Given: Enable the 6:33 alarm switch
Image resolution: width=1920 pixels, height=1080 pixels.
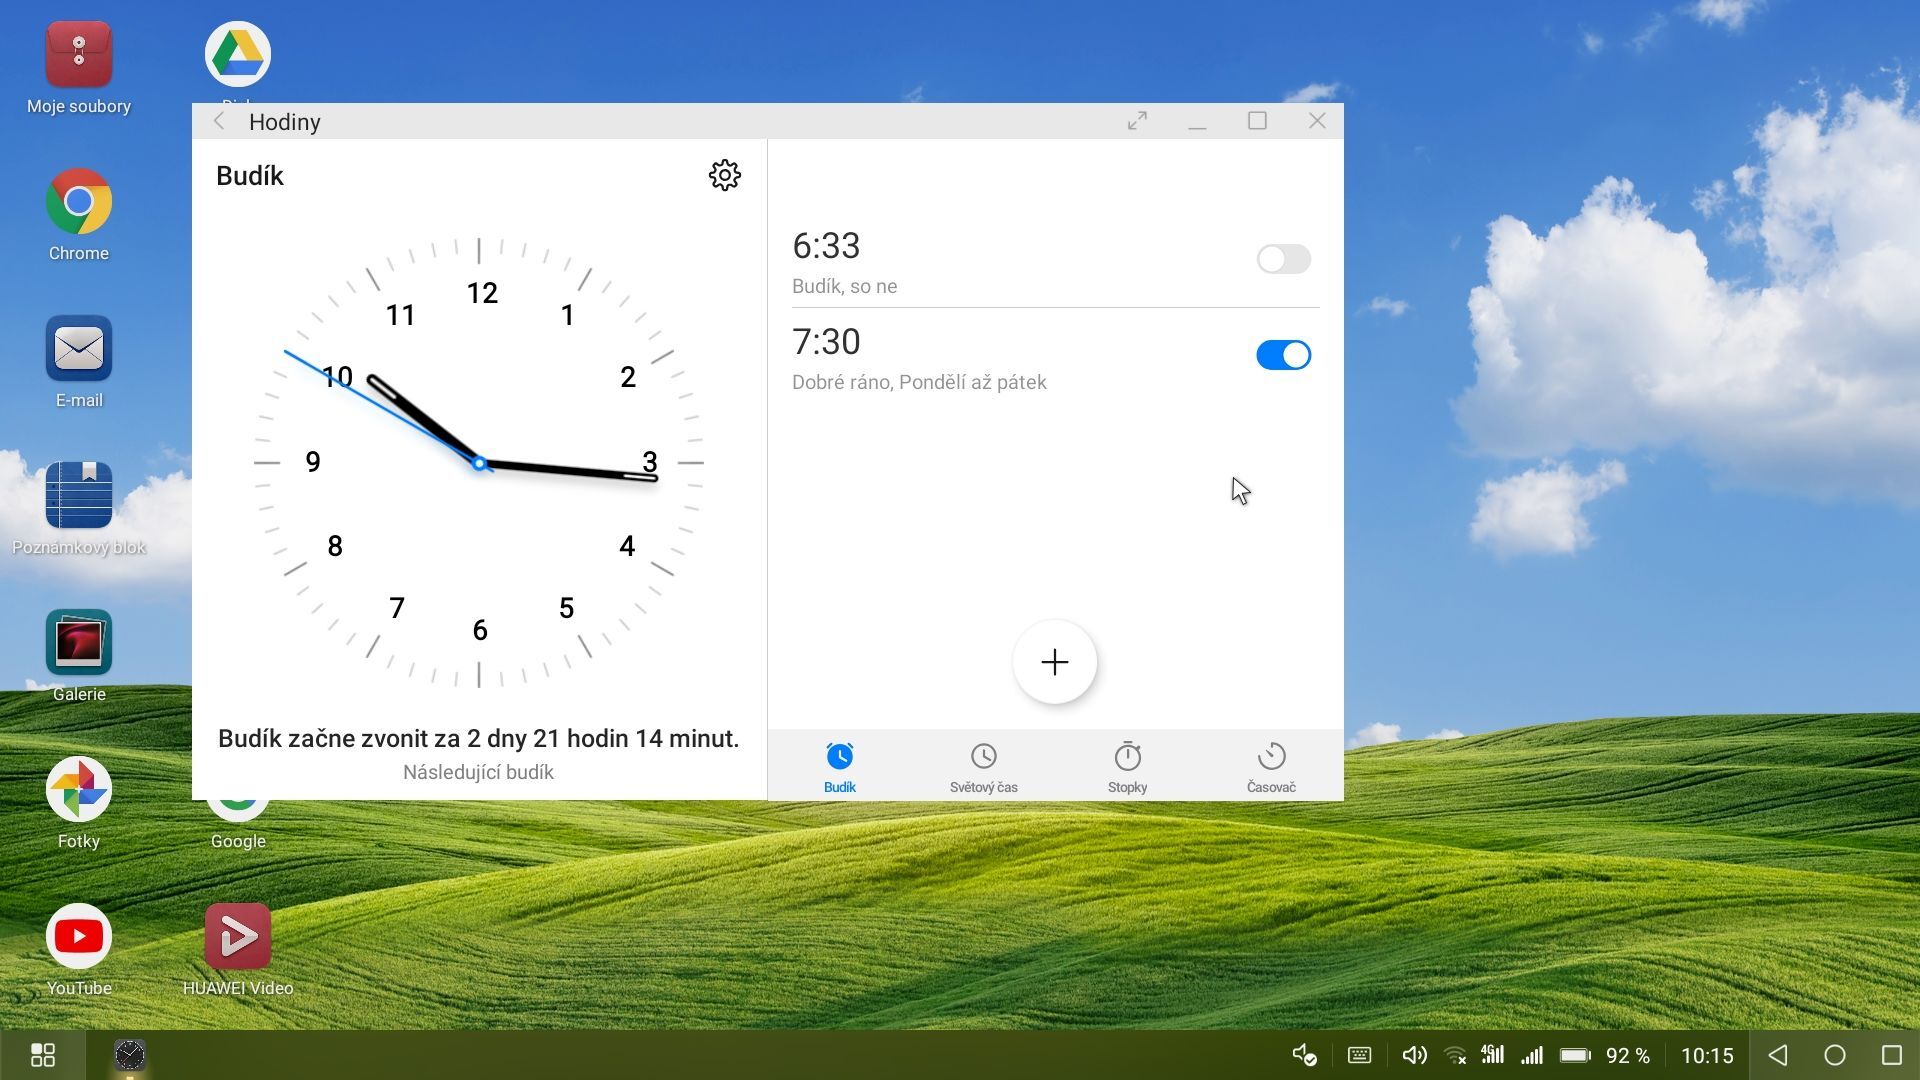Looking at the screenshot, I should tap(1283, 259).
